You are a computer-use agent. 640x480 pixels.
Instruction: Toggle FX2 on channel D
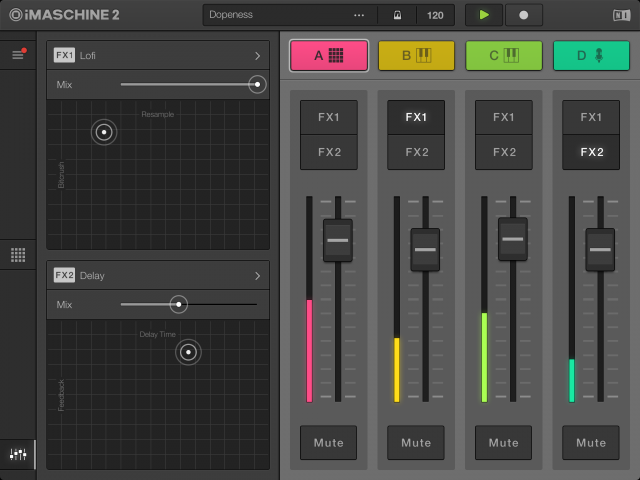[591, 152]
